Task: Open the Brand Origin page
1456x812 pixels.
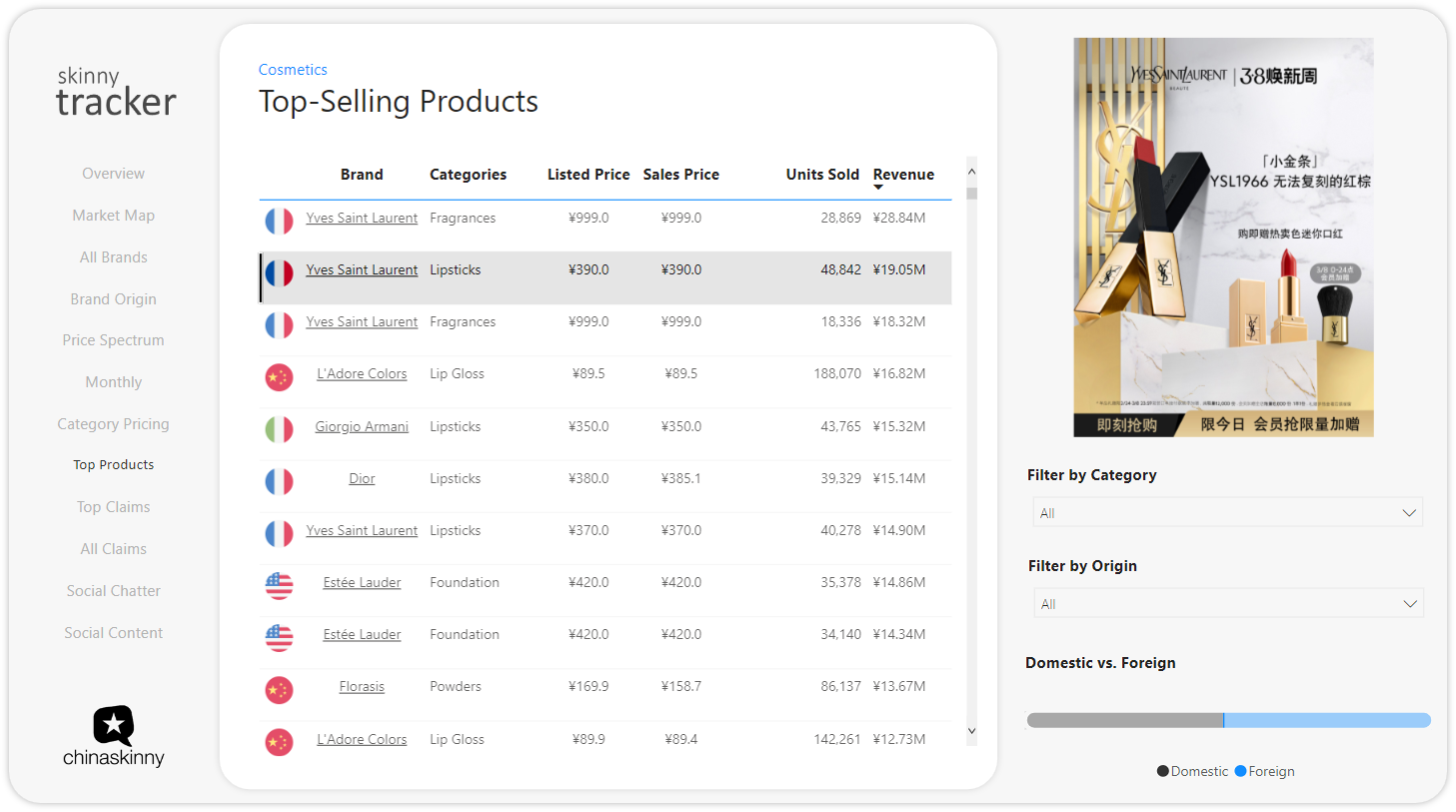Action: pos(113,299)
